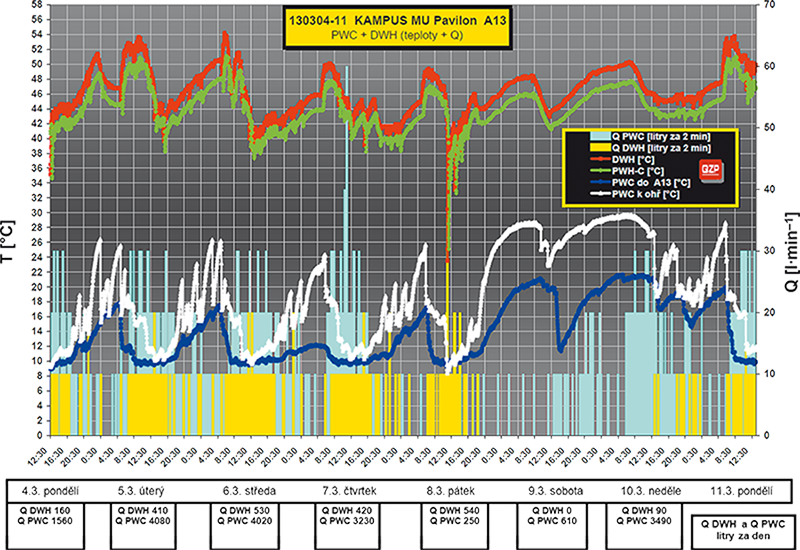The image size is (800, 550).
Task: Click day label '9.3. sobota'
Action: pyautogui.click(x=556, y=491)
